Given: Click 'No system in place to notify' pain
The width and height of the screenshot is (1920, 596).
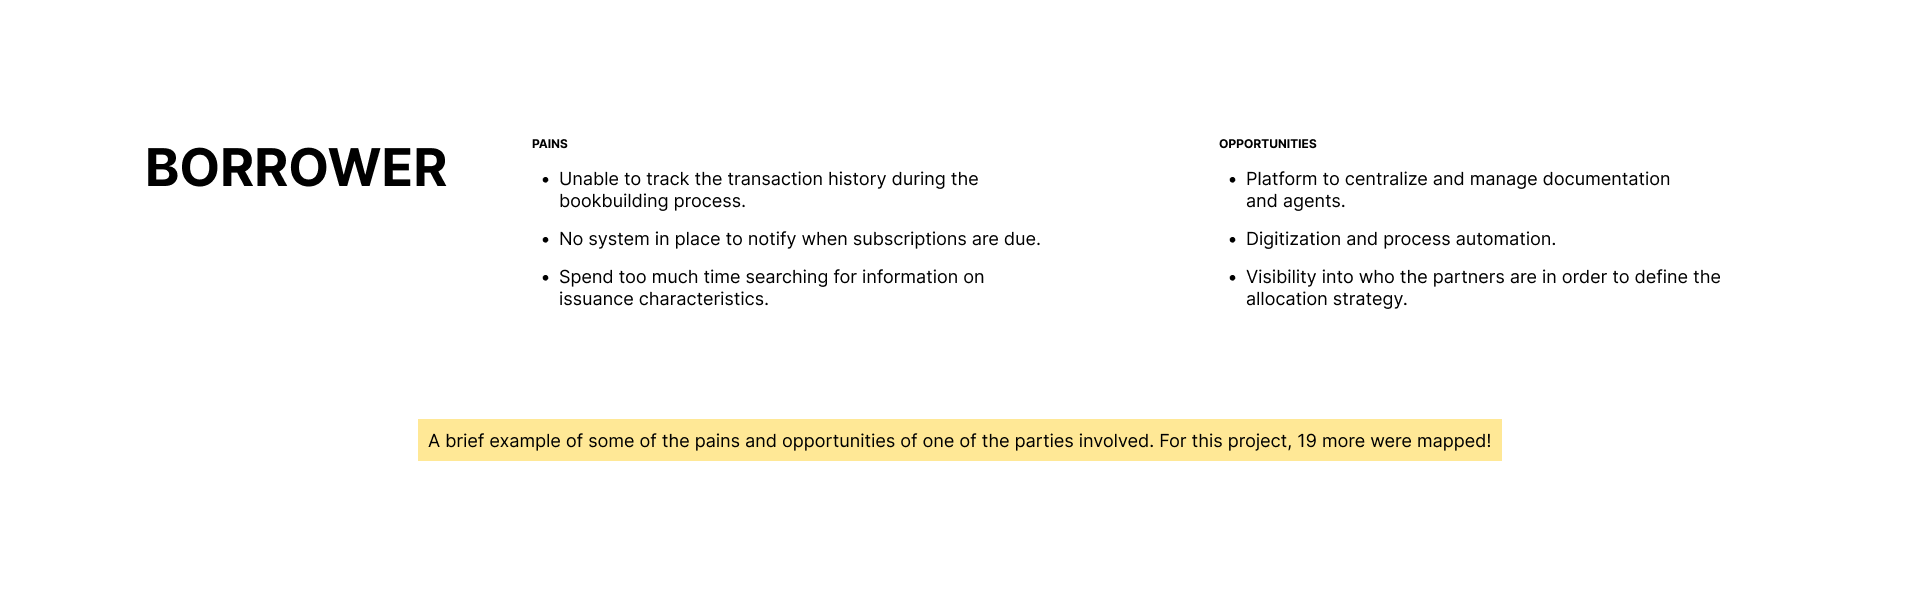Looking at the screenshot, I should pyautogui.click(x=799, y=239).
